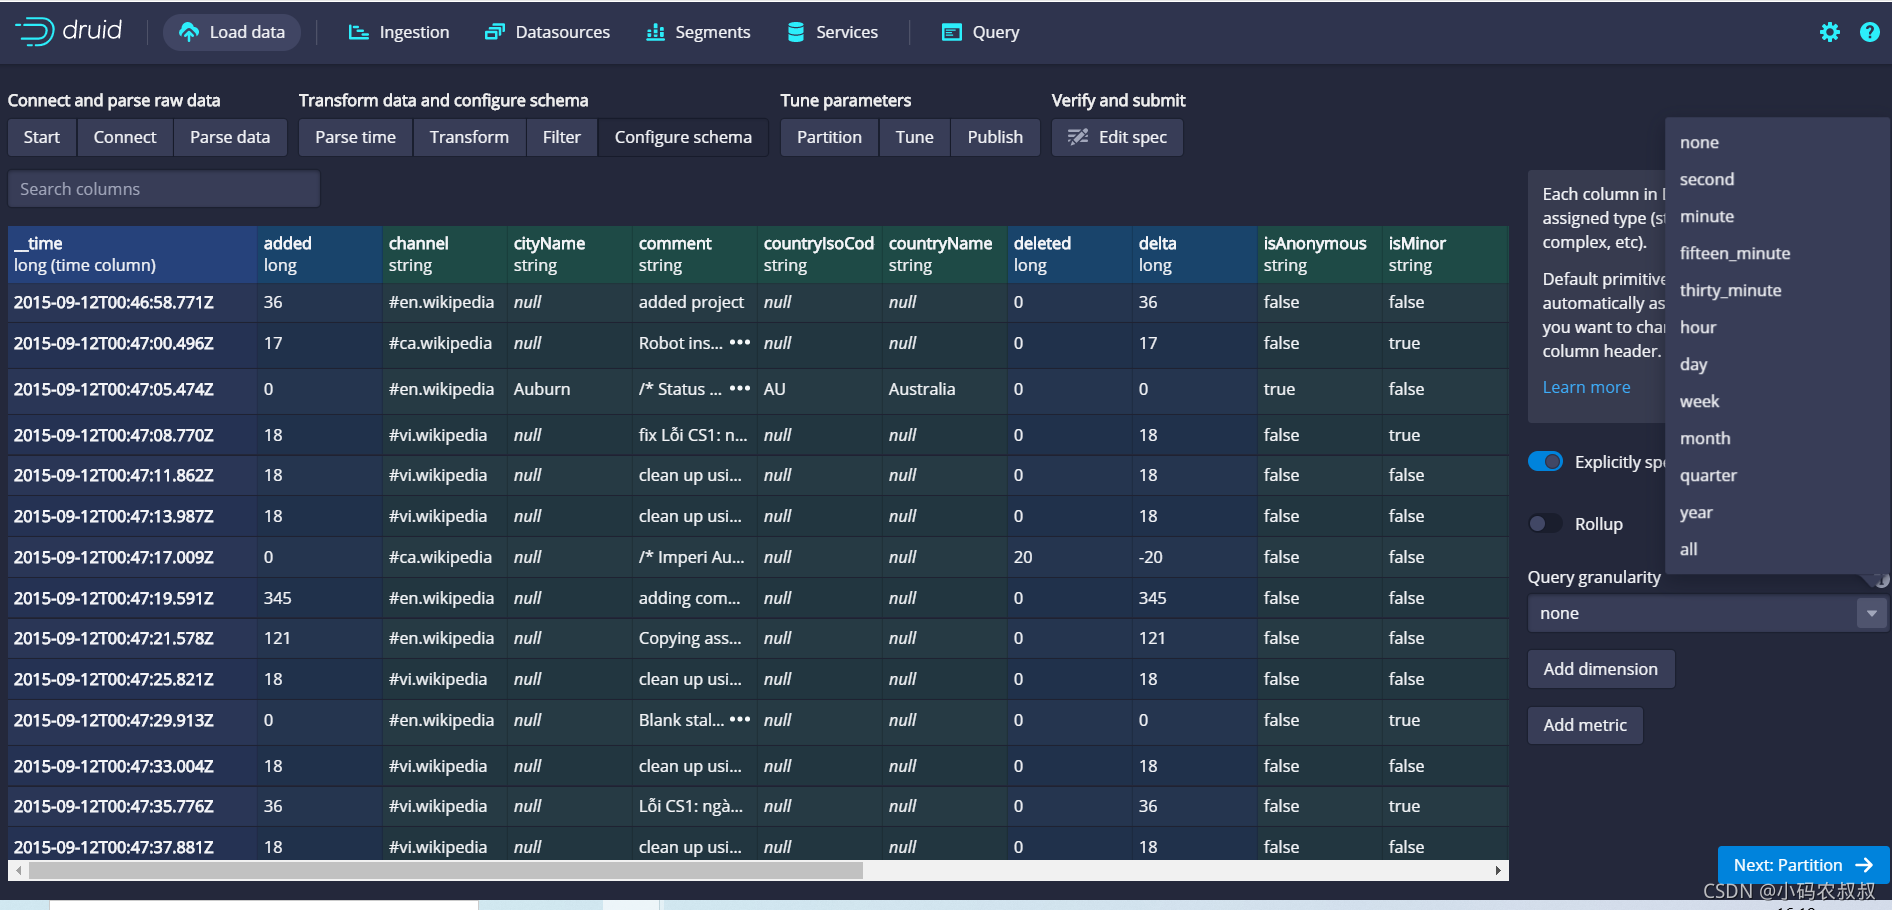Select 'second' granularity option
This screenshot has width=1892, height=910.
coord(1776,179)
